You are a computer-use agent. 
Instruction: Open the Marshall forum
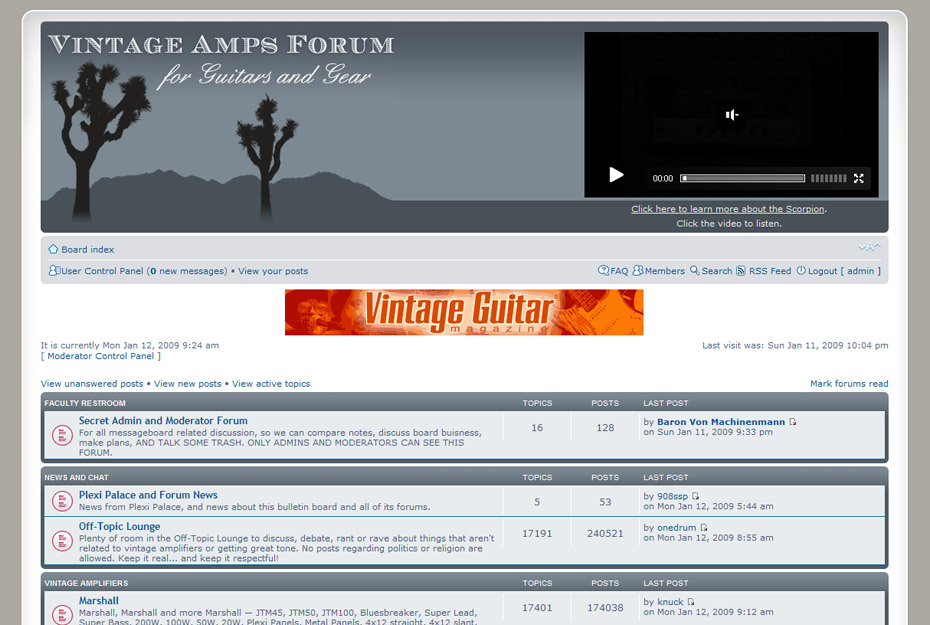click(98, 601)
